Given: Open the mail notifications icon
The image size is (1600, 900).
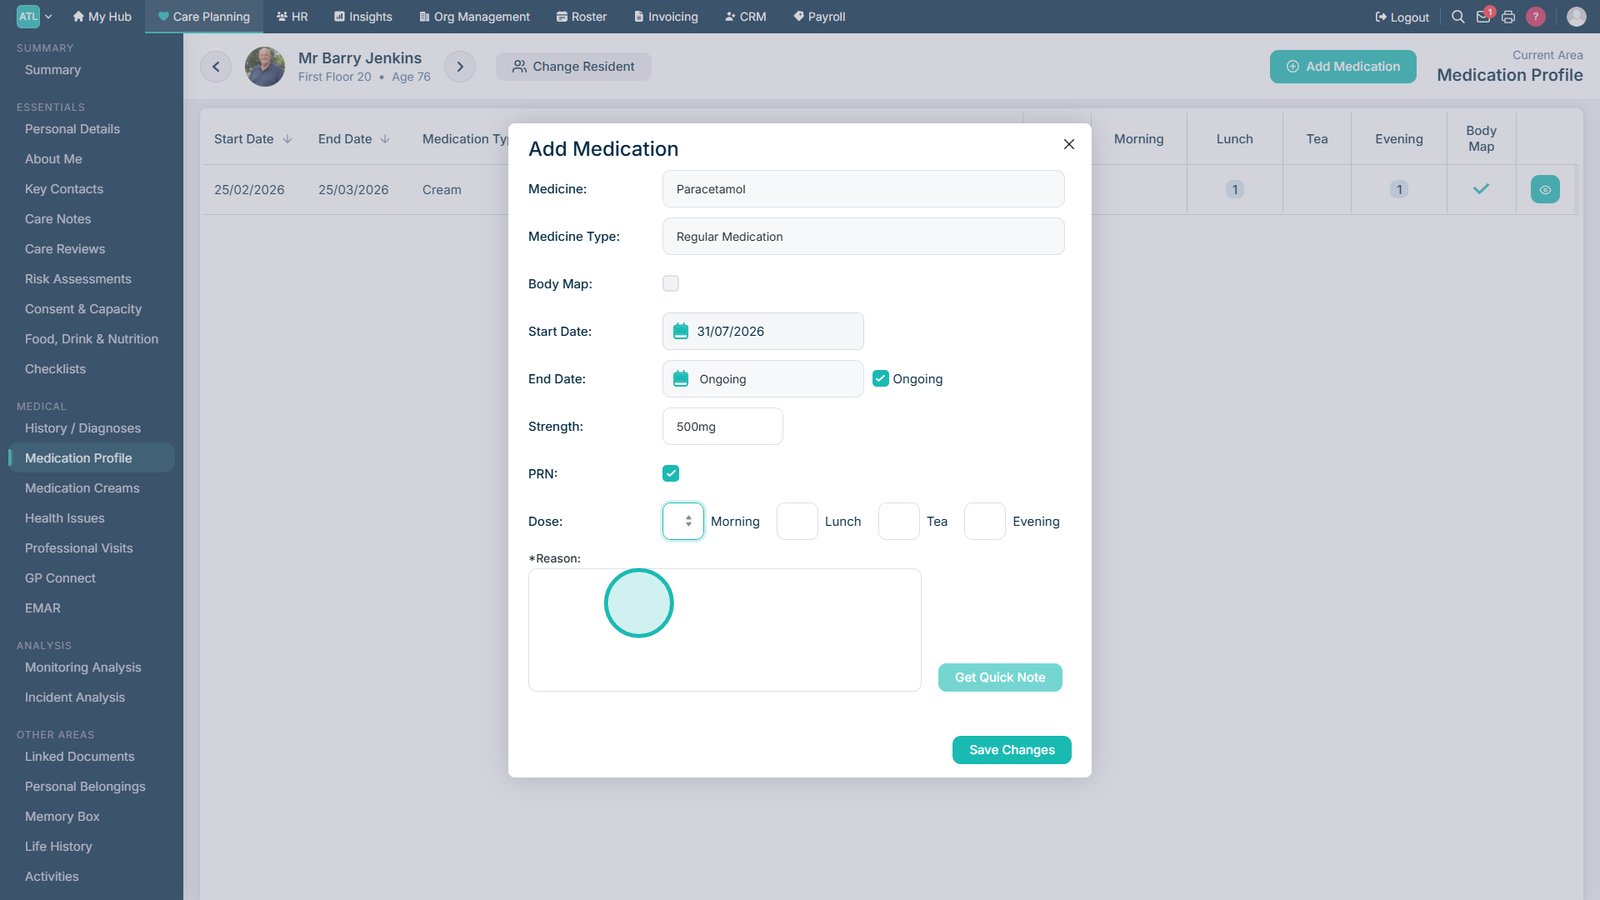Looking at the screenshot, I should pyautogui.click(x=1484, y=16).
